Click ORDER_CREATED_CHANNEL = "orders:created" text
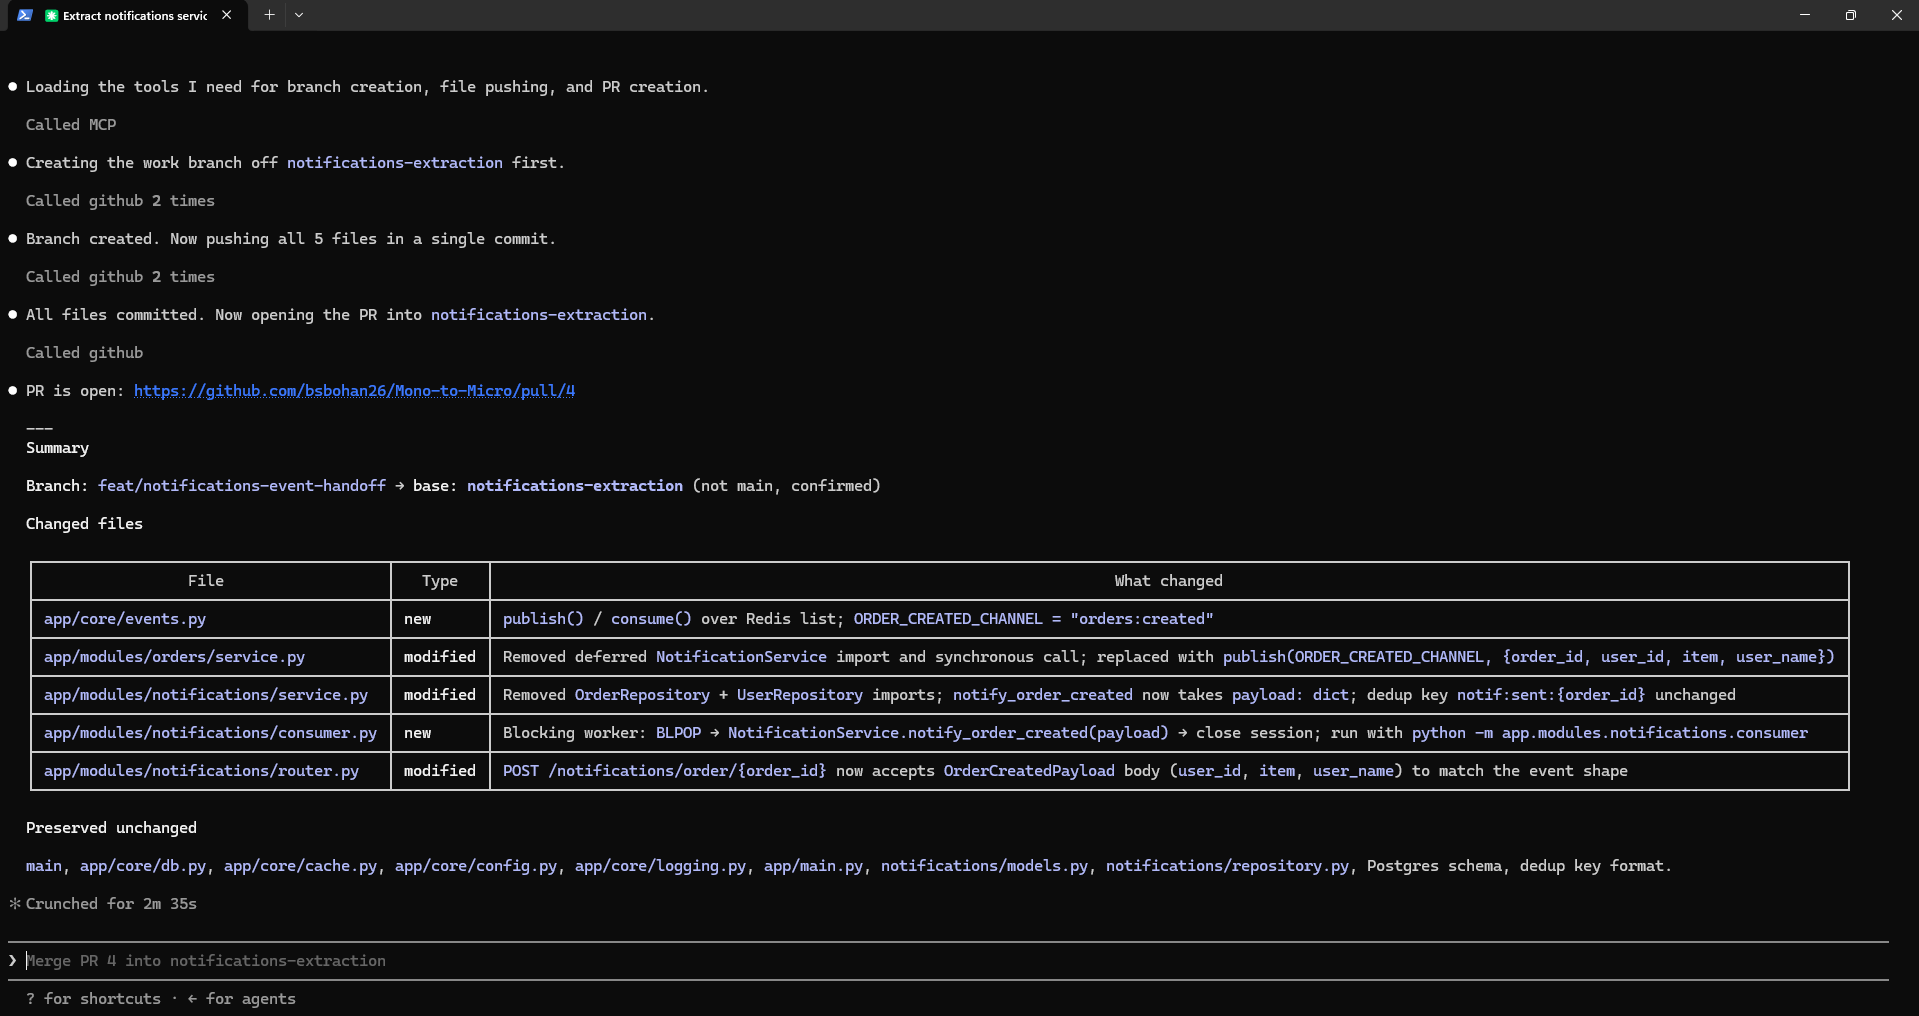Screen dimensions: 1919x1016 click(1033, 619)
